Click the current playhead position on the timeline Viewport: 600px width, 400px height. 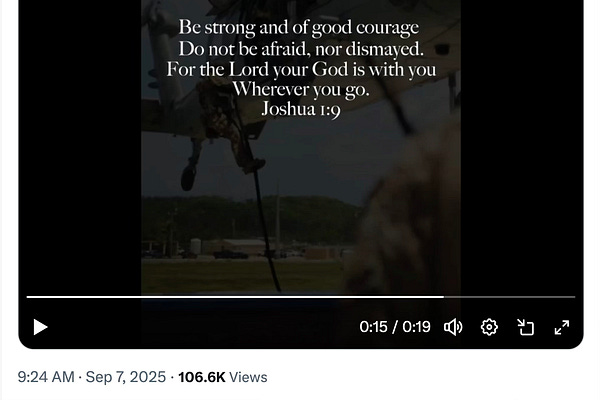pos(444,297)
